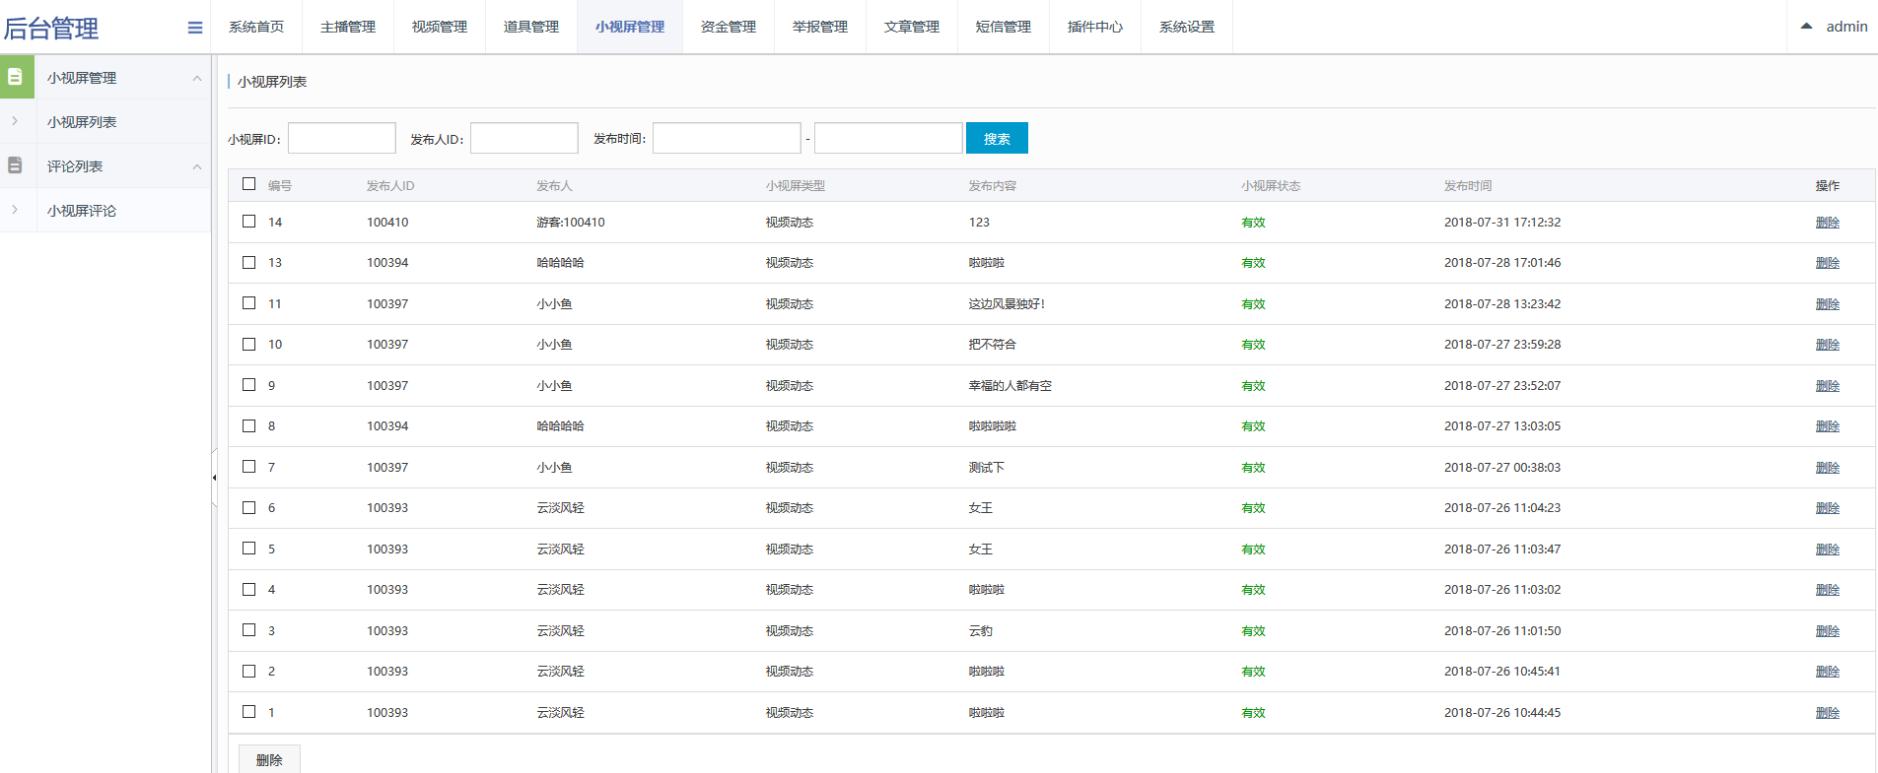Click the sidebar collapse handle arrow
The height and width of the screenshot is (773, 1878).
point(214,478)
